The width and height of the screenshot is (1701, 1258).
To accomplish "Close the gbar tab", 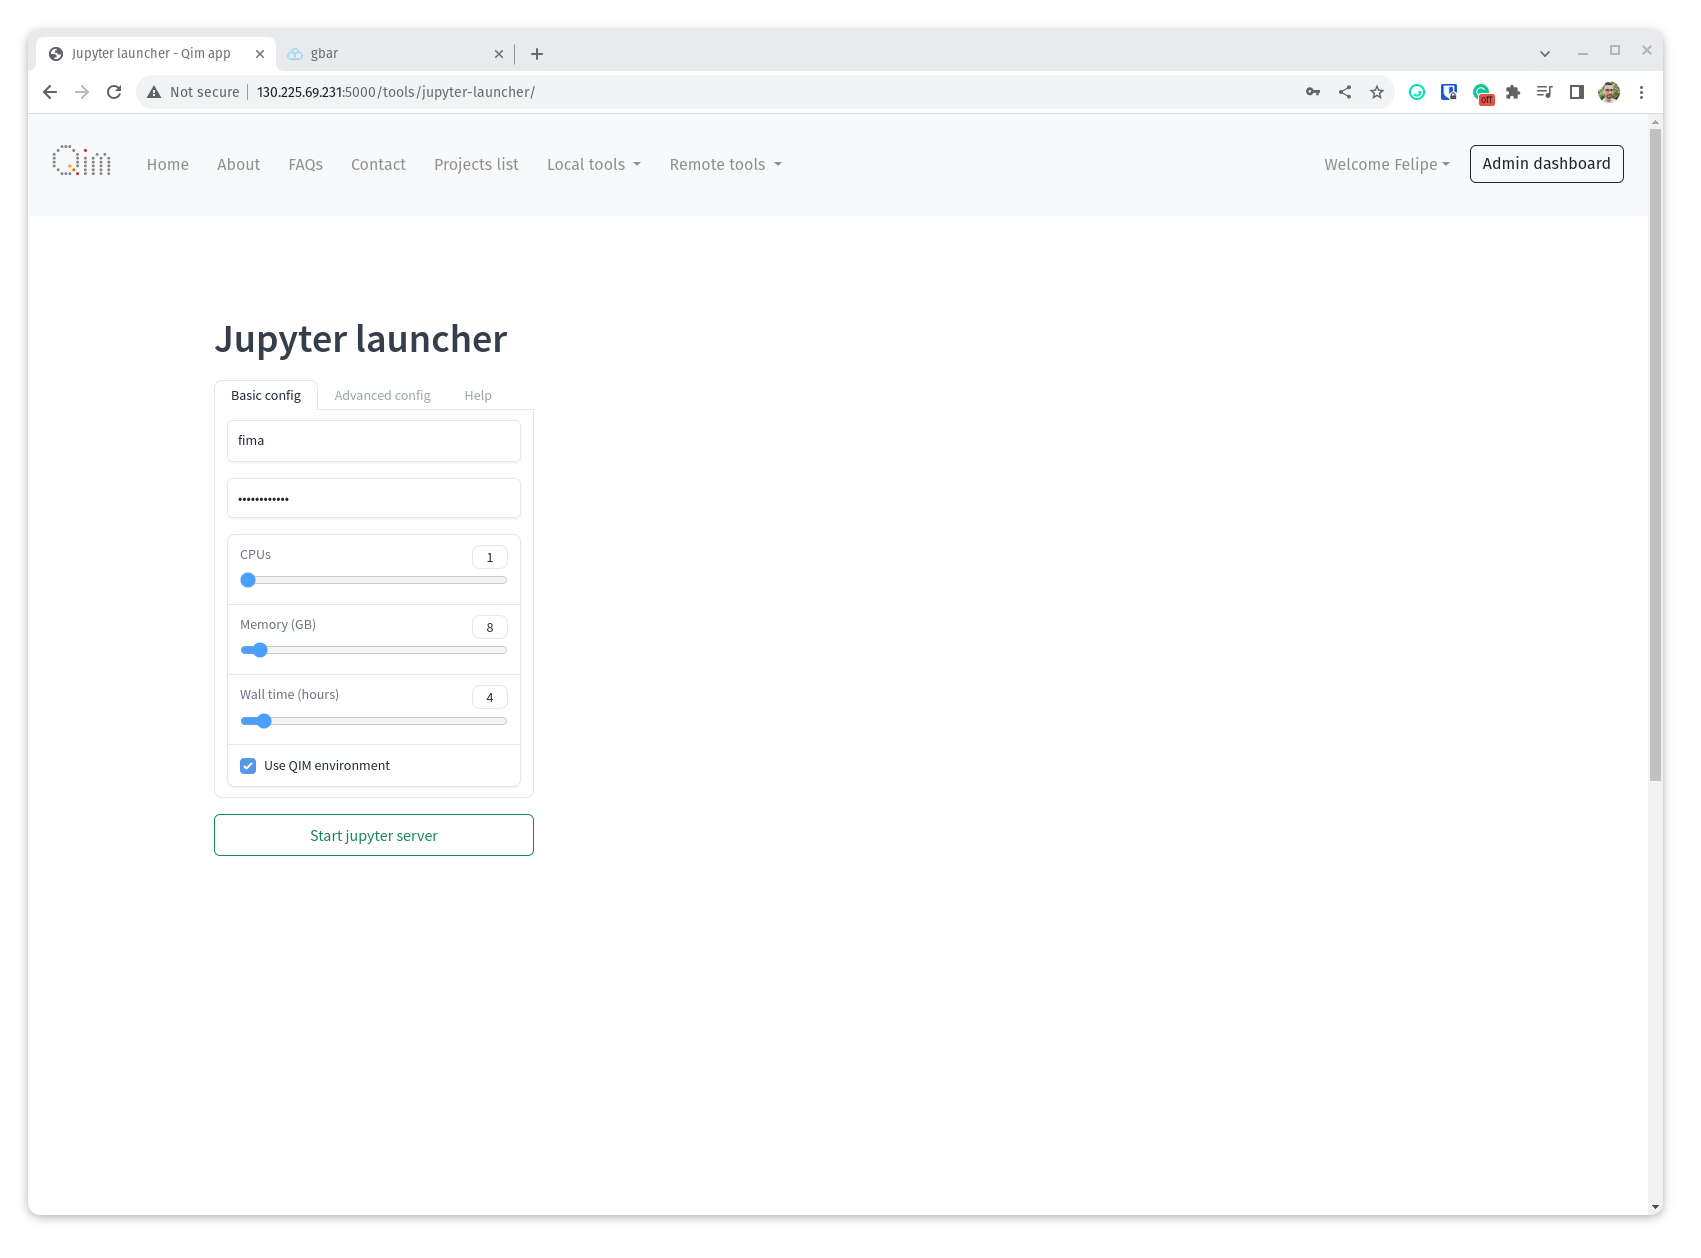I will pos(499,54).
